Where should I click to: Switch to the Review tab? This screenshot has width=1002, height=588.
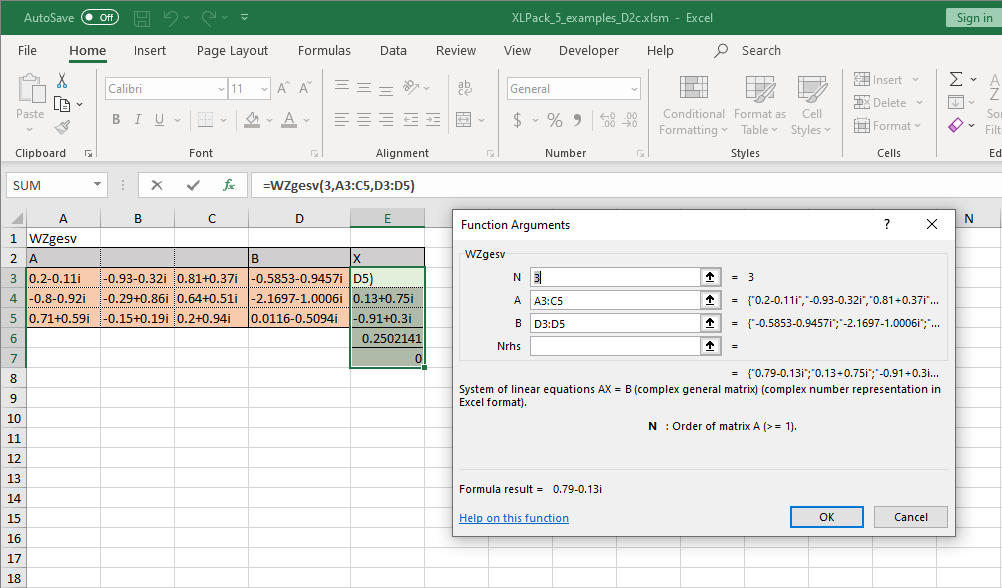point(456,50)
